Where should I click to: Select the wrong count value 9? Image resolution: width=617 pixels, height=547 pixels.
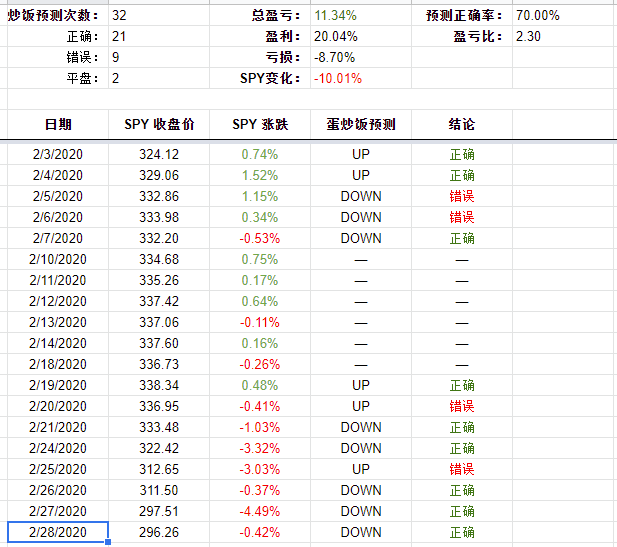159,57
